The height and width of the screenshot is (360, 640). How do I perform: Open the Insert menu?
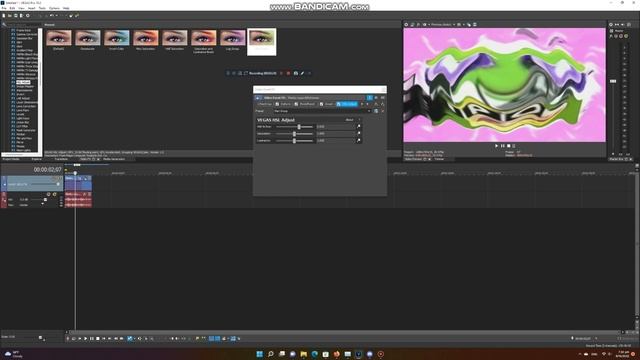(31, 8)
